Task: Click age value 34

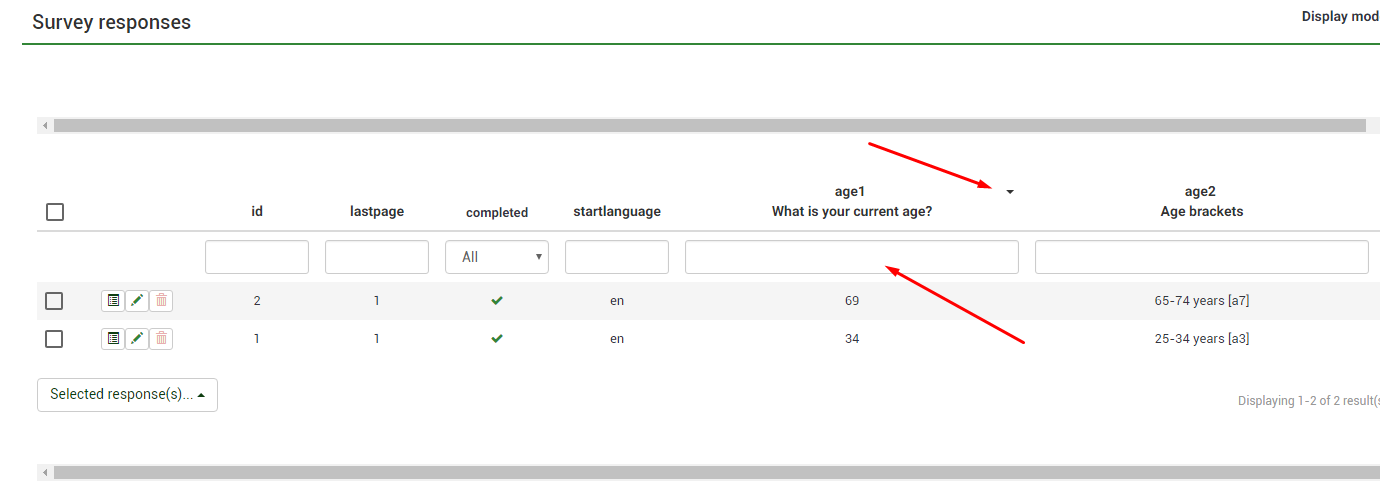Action: (852, 339)
